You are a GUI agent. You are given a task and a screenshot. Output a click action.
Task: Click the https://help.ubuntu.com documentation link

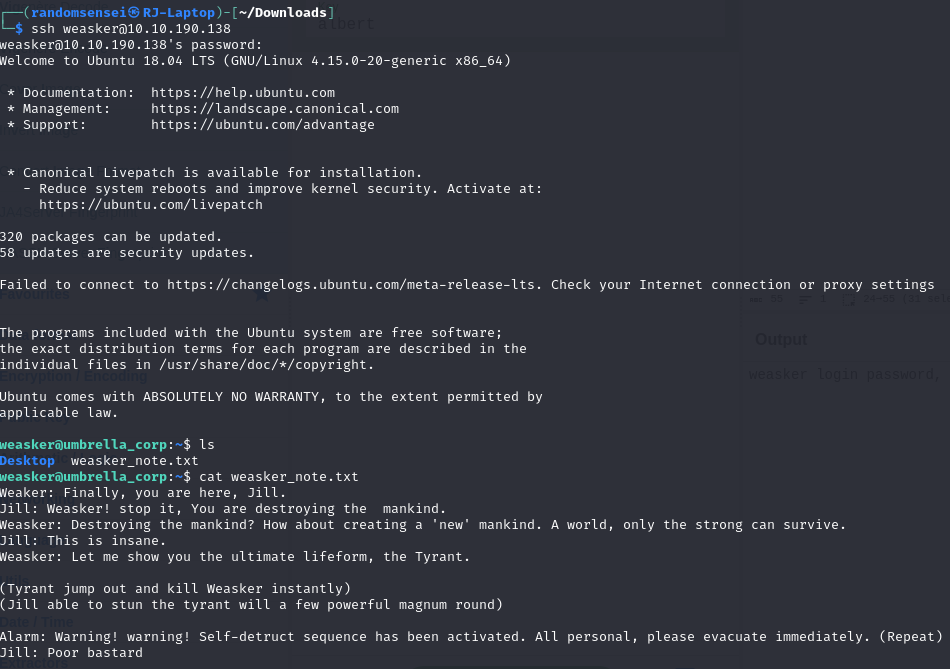click(x=243, y=93)
